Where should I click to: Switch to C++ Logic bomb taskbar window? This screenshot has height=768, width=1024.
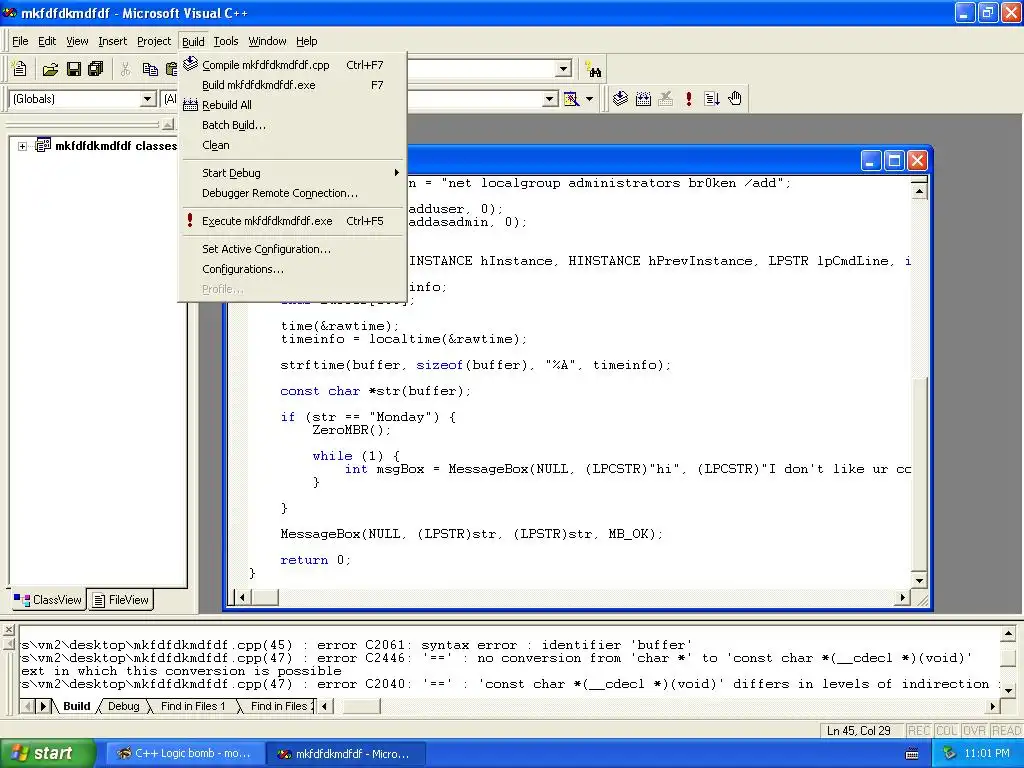tap(184, 754)
